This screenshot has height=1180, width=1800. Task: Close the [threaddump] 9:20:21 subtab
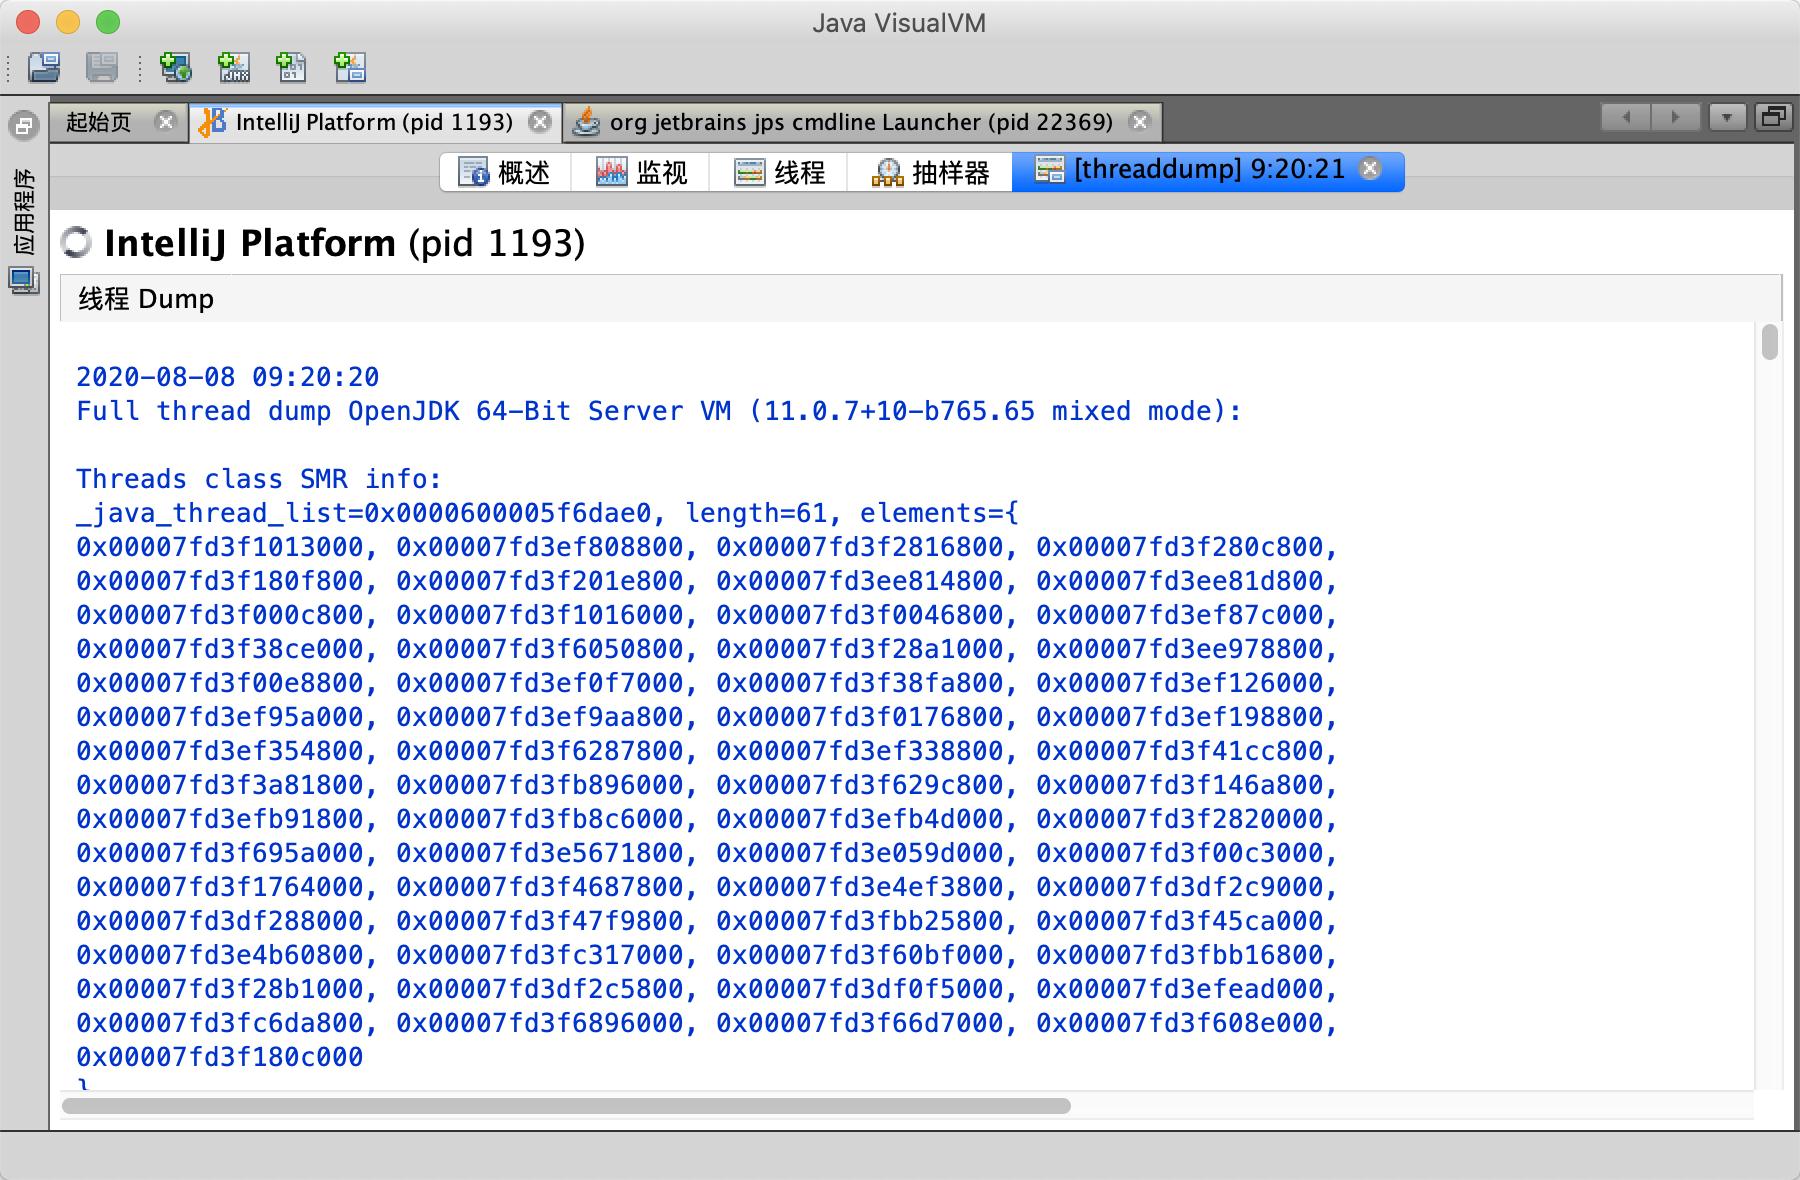[1371, 169]
